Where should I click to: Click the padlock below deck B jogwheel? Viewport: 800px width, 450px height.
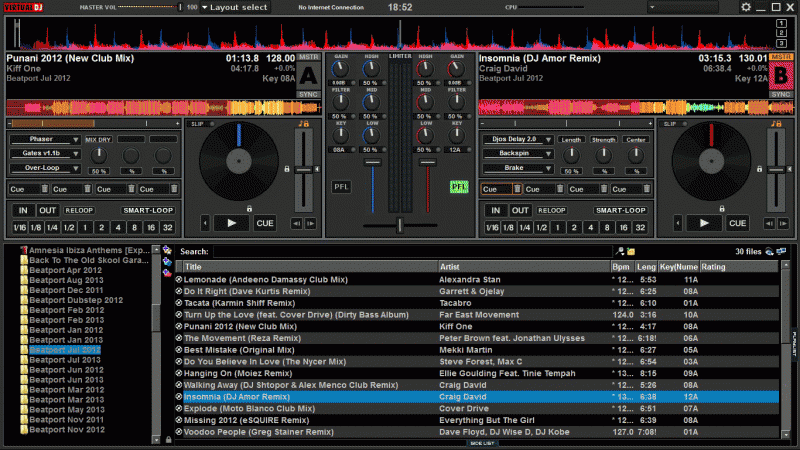[721, 209]
